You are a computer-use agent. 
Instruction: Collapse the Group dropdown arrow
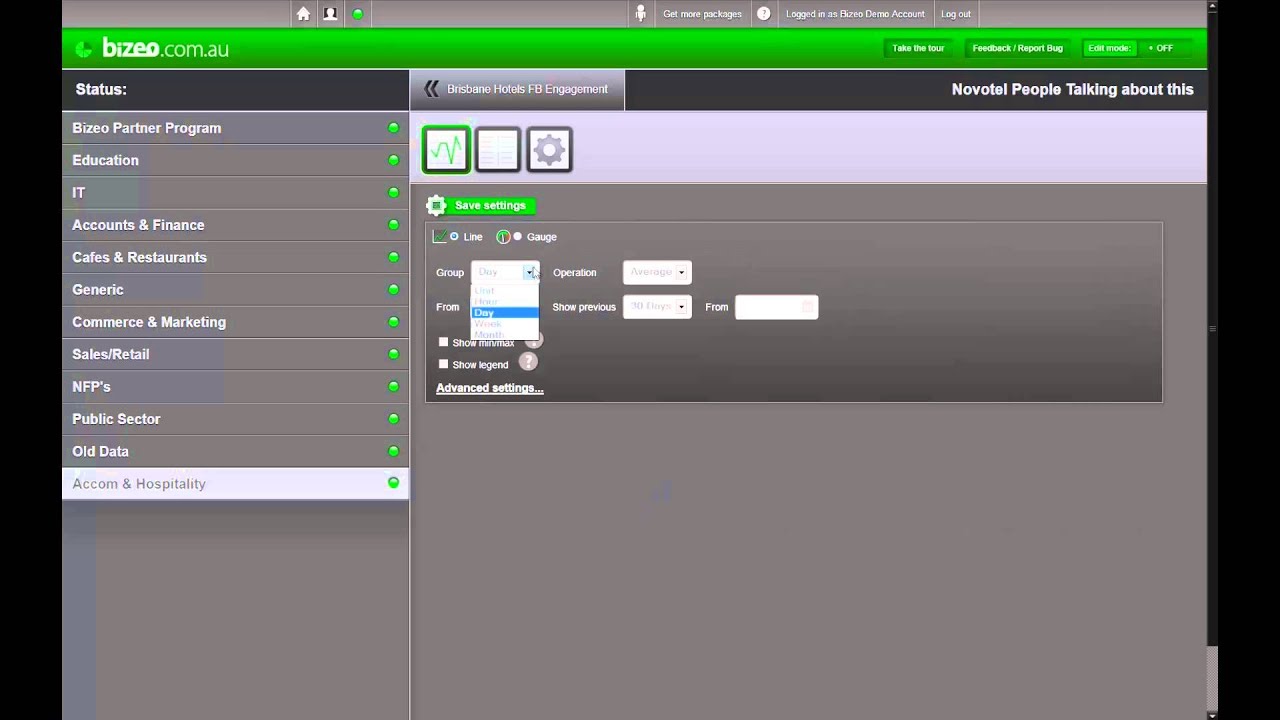530,272
